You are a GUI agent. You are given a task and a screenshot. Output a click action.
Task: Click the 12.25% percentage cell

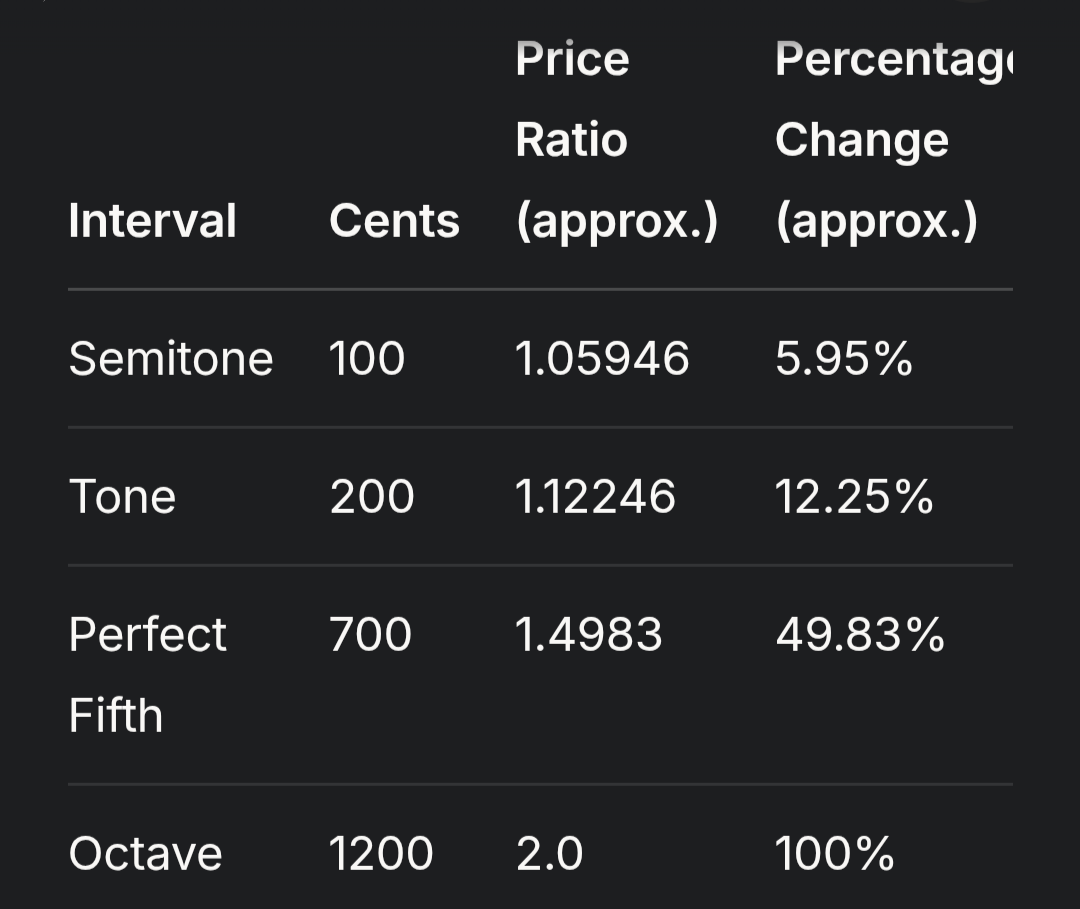point(854,497)
